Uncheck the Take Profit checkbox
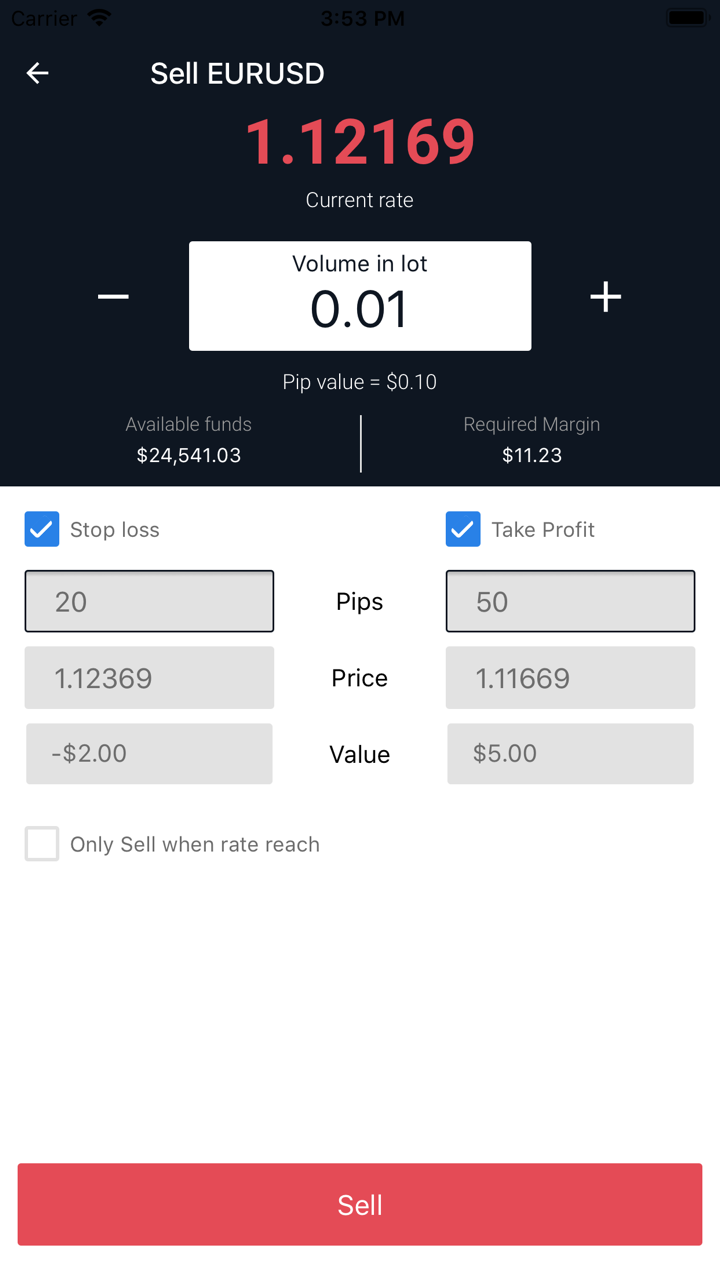 463,529
